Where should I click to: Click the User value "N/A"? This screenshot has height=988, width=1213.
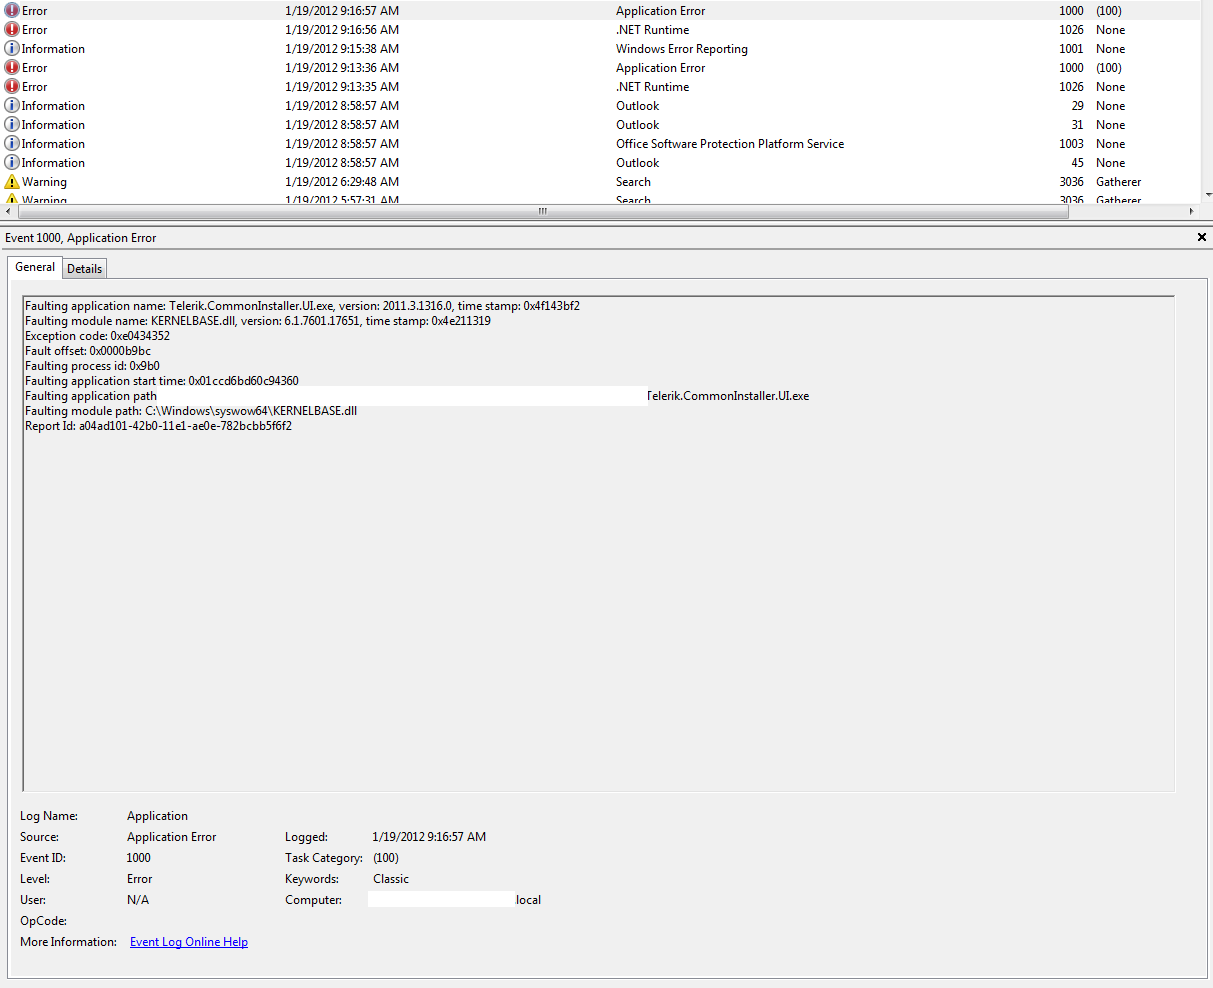coord(138,900)
